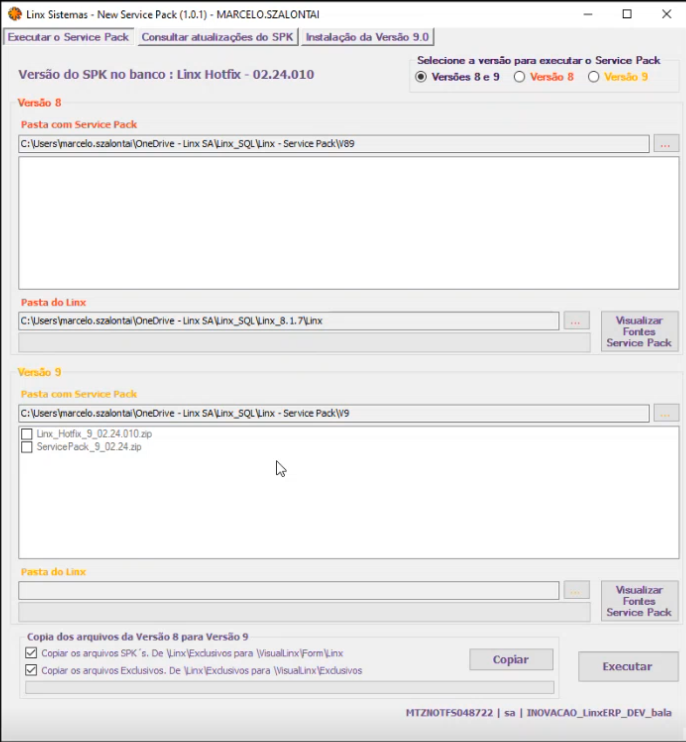Browse for Versão 8 Service Pack folder
This screenshot has width=686, height=742.
click(x=666, y=144)
